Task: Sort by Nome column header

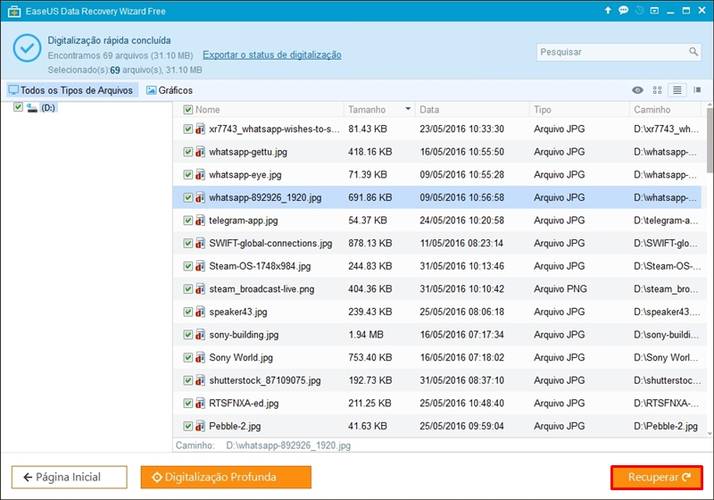Action: pyautogui.click(x=208, y=110)
